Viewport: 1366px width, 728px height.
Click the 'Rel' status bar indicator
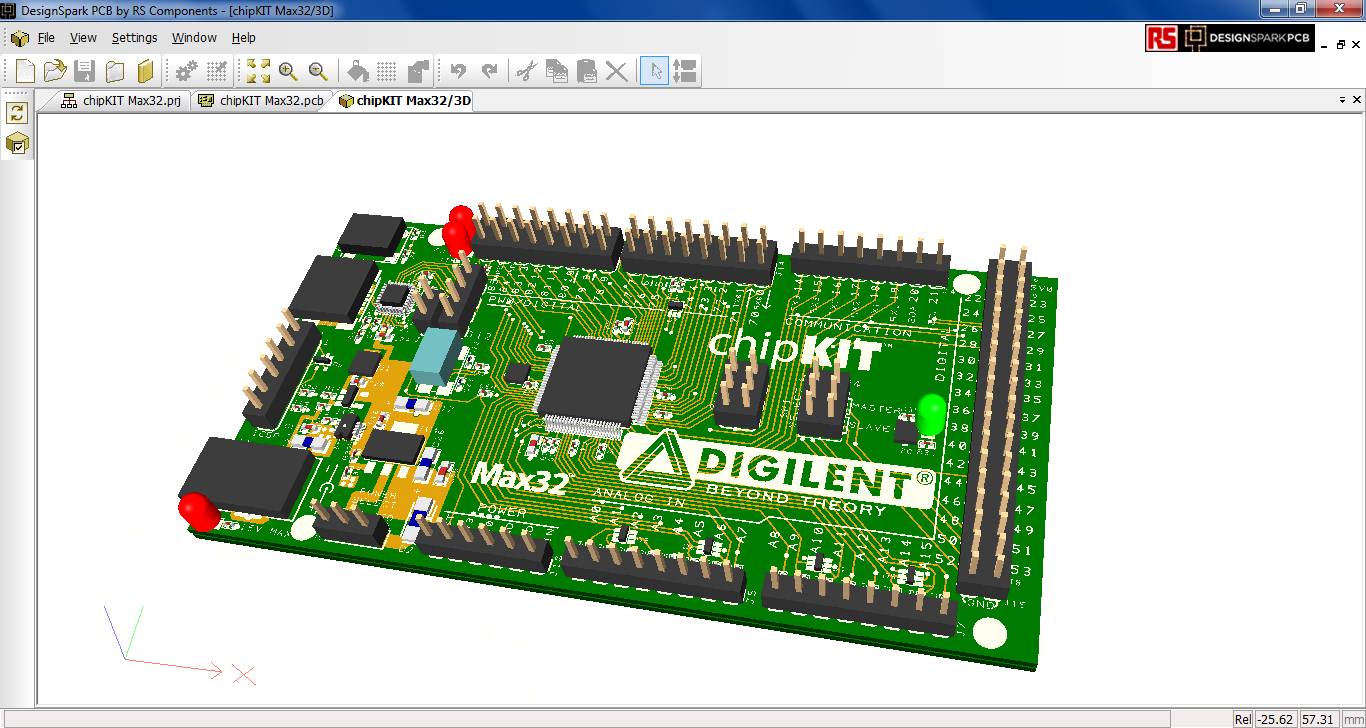(x=1242, y=719)
